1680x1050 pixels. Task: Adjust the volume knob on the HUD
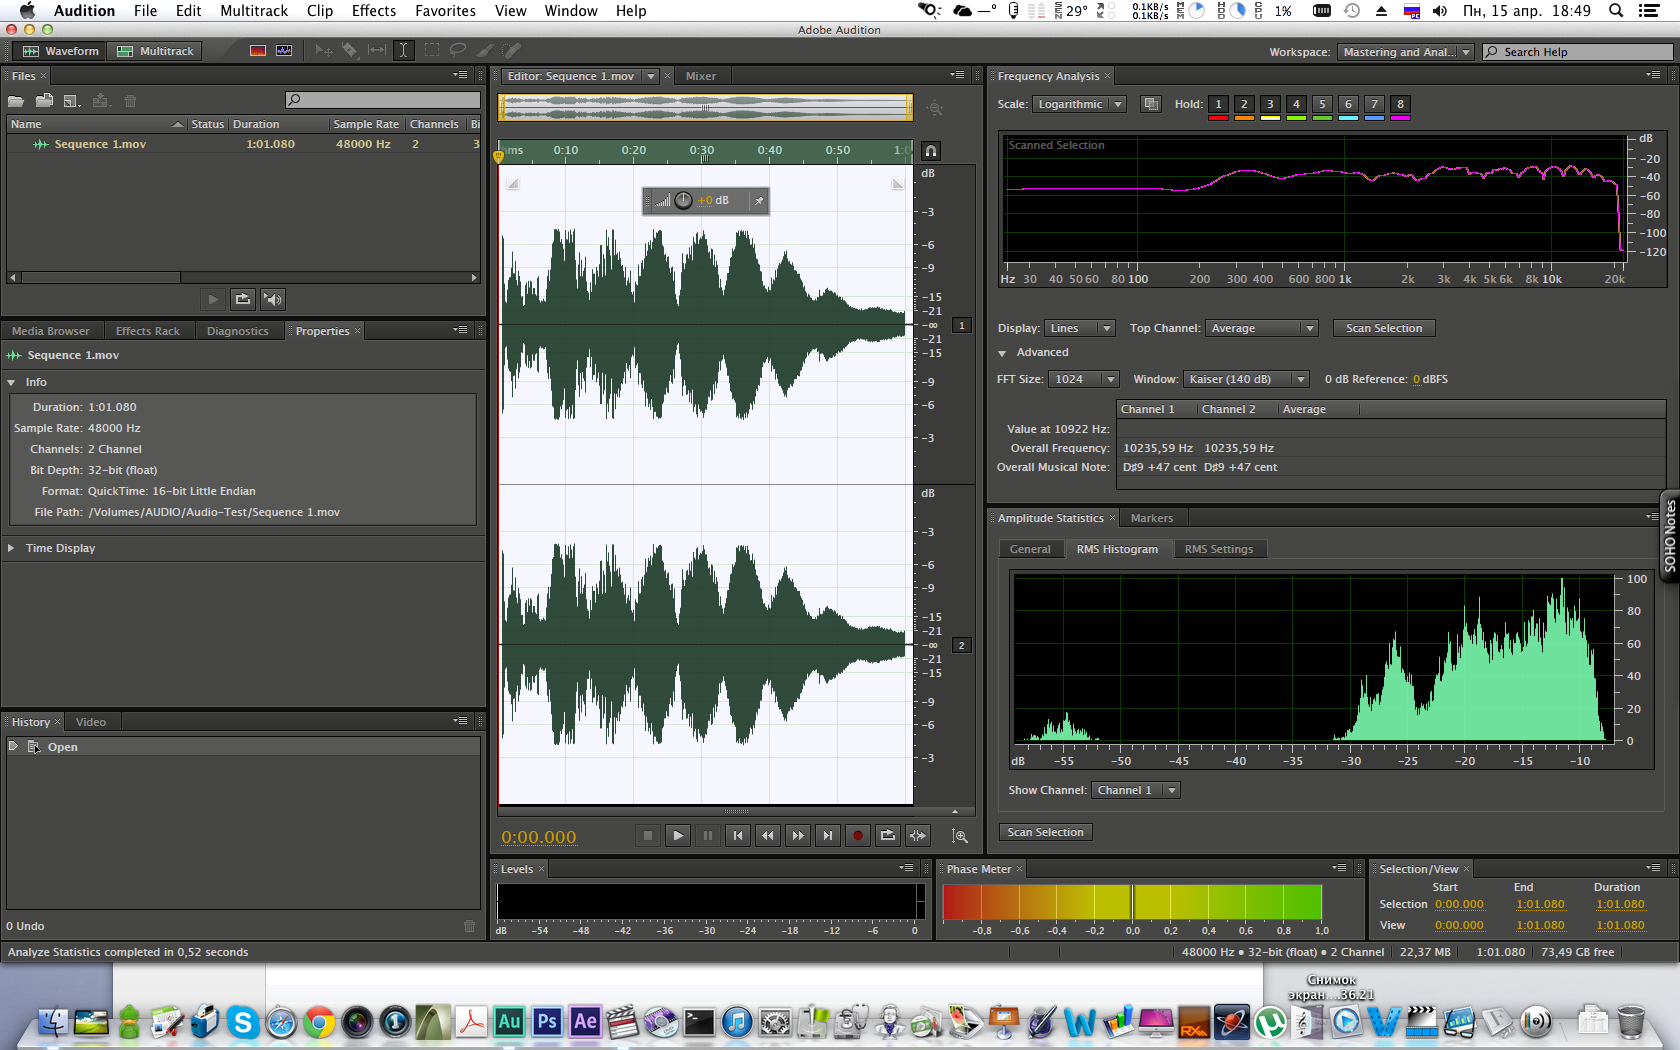(x=683, y=201)
